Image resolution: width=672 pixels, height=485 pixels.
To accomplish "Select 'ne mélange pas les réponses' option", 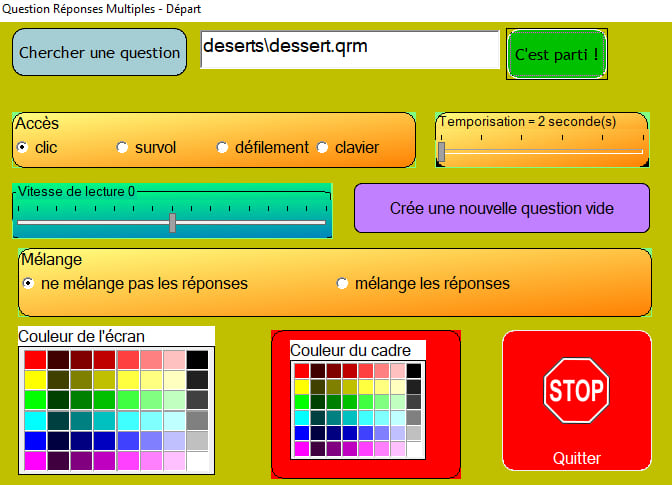I will pos(29,283).
